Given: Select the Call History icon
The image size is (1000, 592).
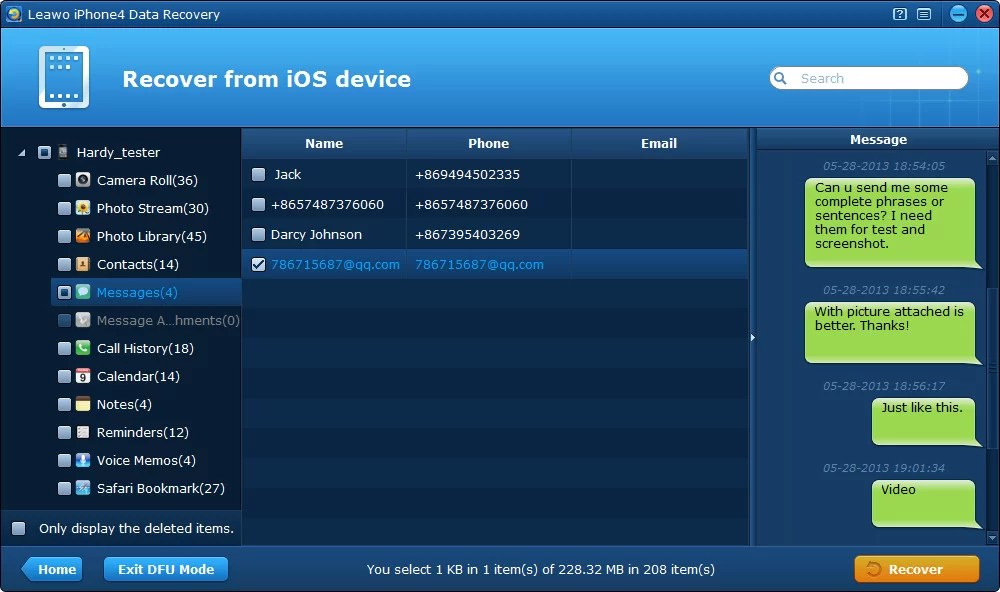Looking at the screenshot, I should pos(82,348).
